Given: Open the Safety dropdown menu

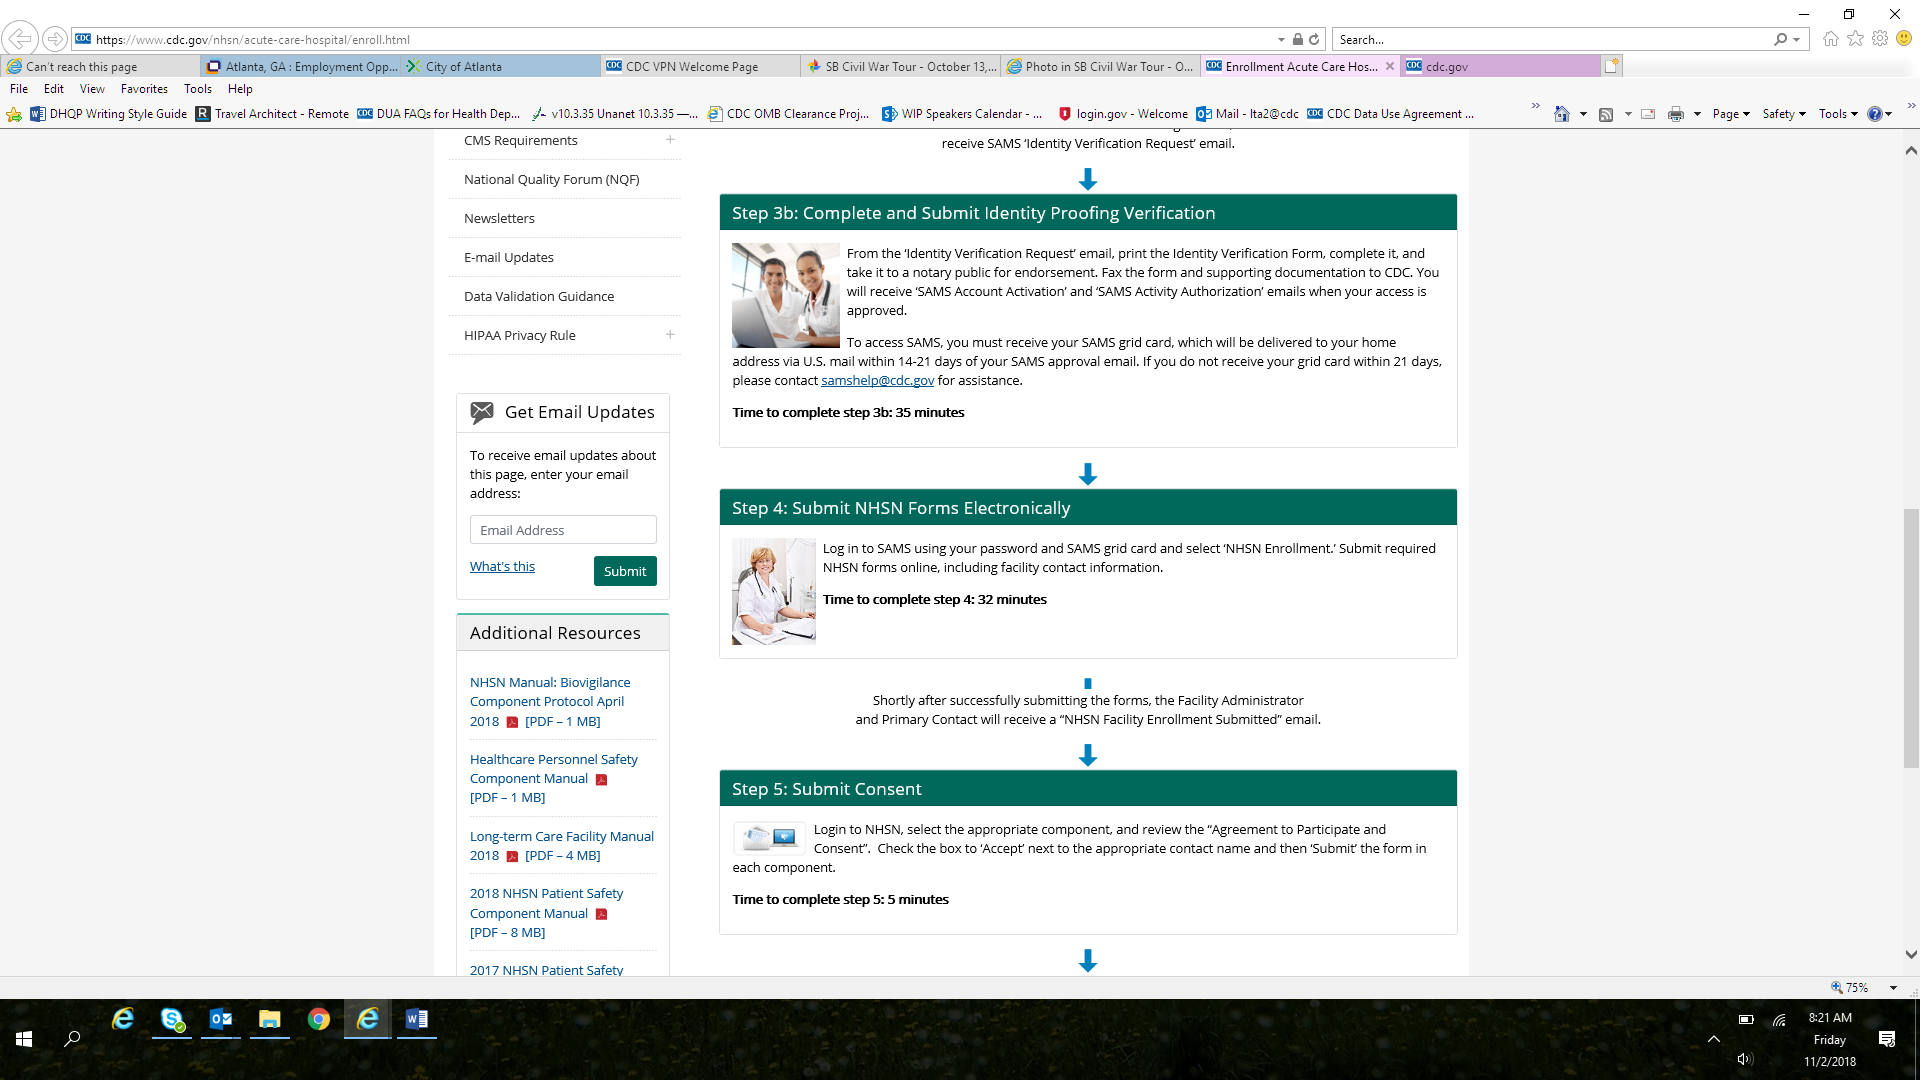Looking at the screenshot, I should click(x=1783, y=114).
